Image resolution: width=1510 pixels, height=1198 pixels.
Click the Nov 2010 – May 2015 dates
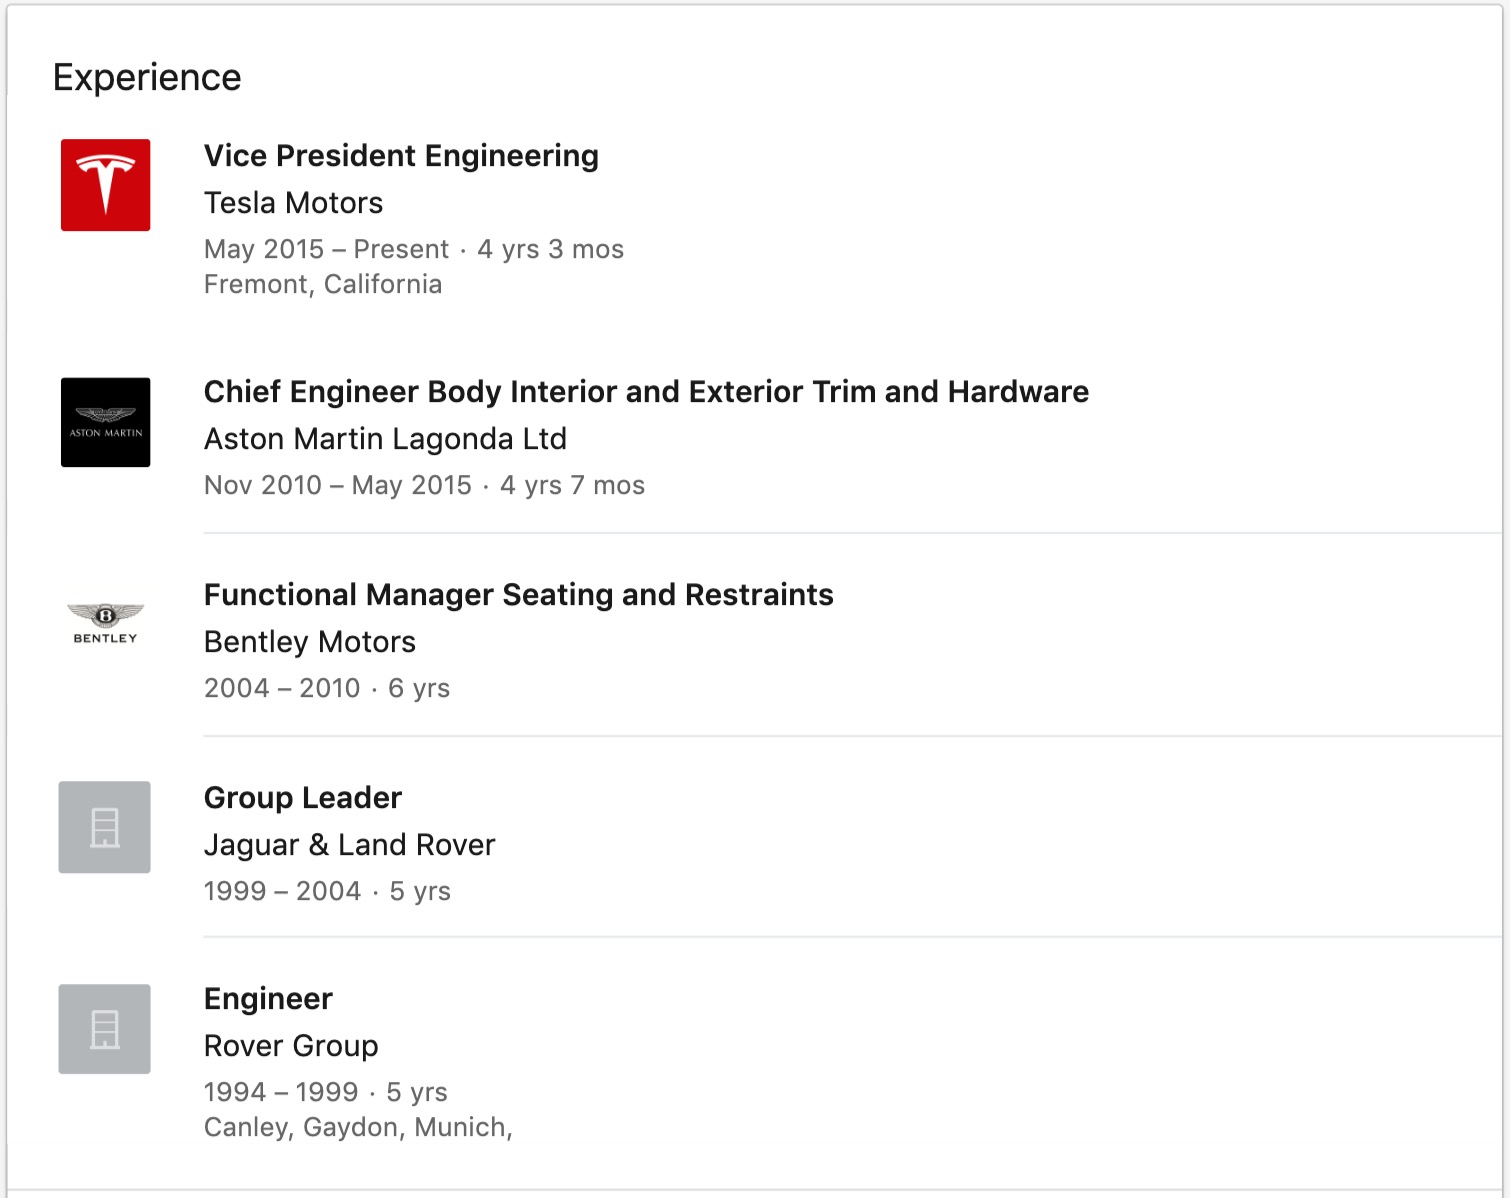[337, 485]
